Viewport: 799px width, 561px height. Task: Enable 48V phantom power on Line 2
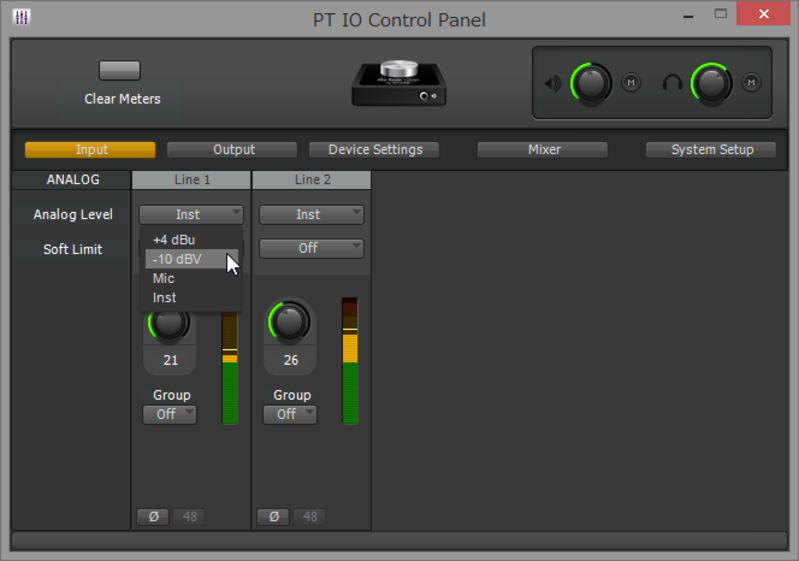point(310,517)
